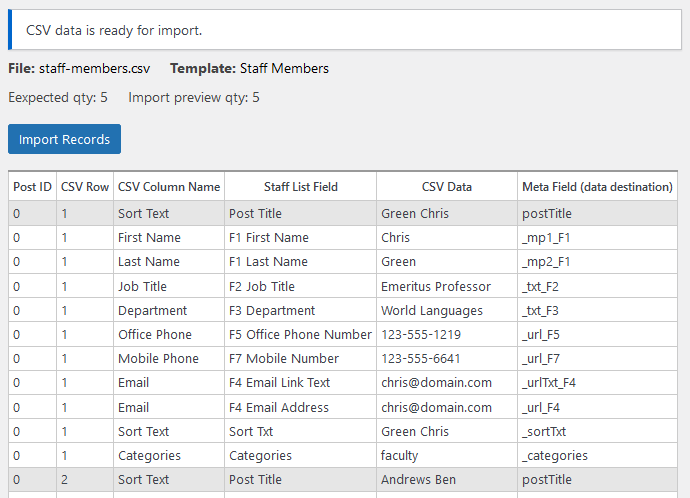Viewport: 690px width, 498px height.
Task: Click the Post ID column header
Action: 32,187
